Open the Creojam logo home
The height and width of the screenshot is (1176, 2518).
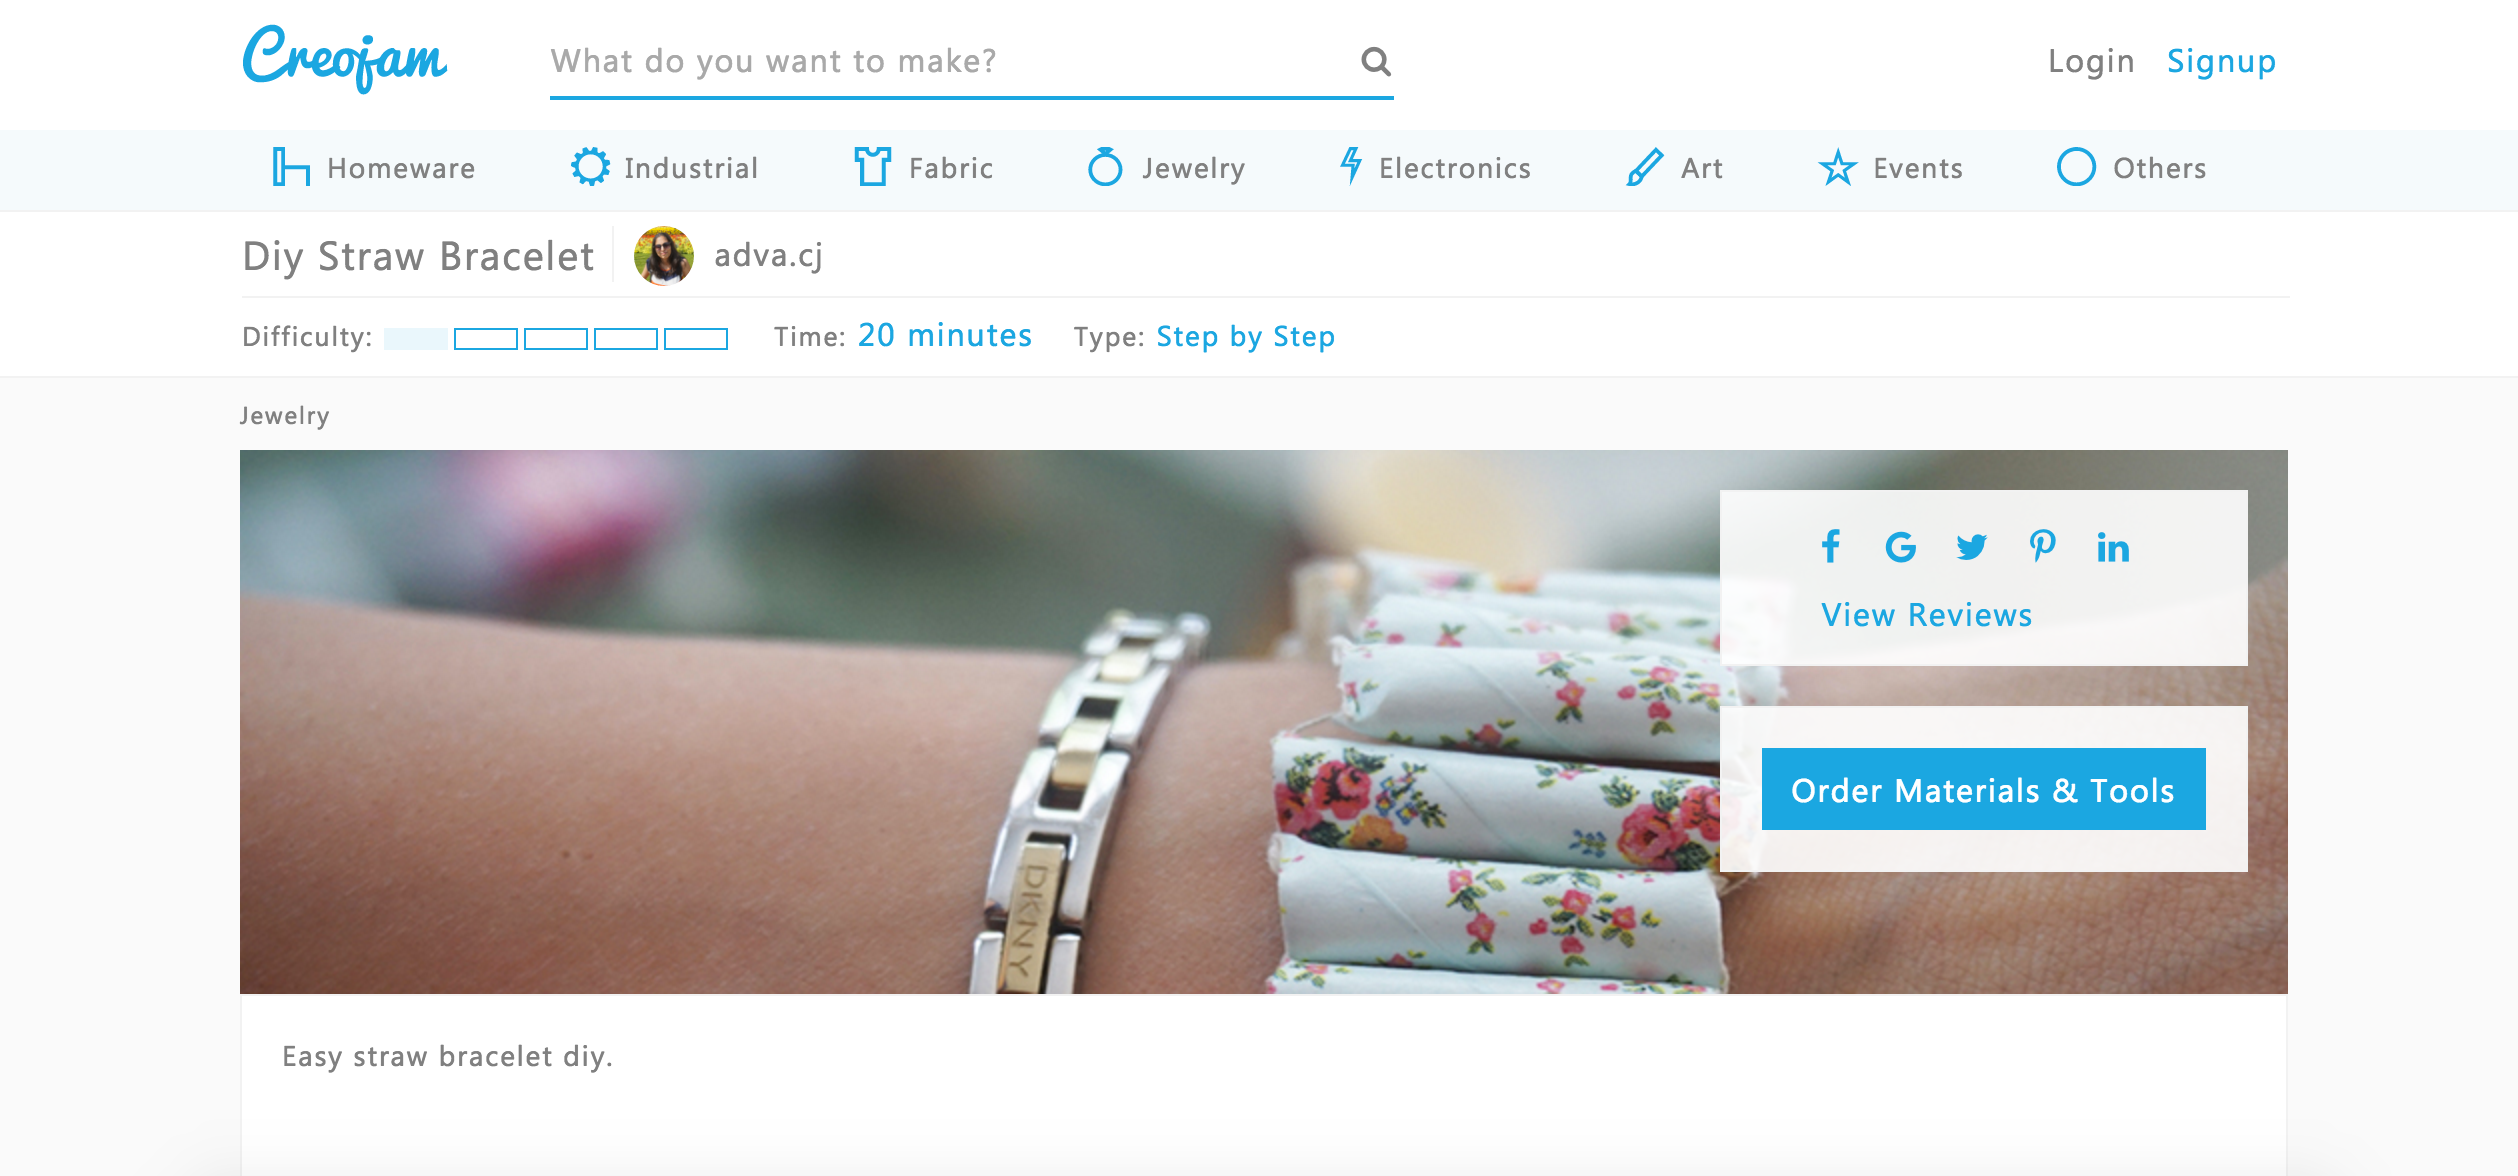pos(344,59)
